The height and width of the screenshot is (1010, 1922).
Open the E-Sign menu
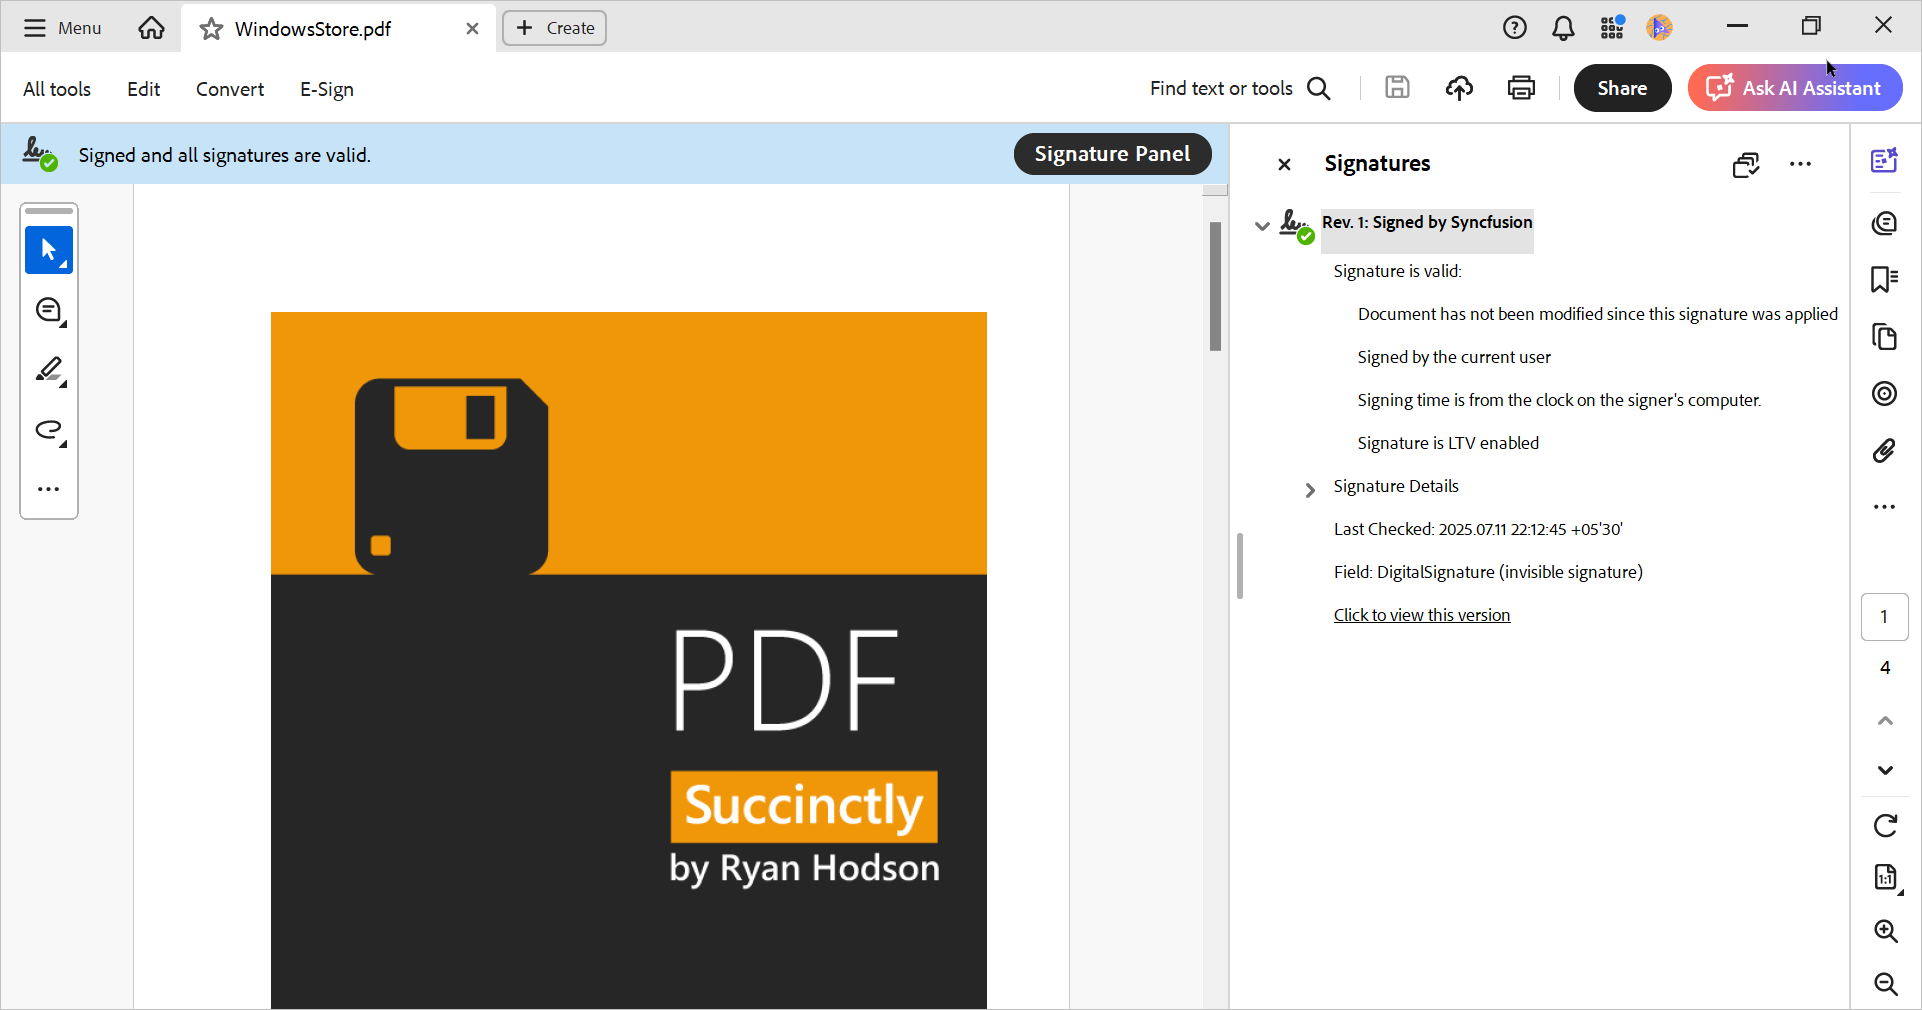coord(326,89)
